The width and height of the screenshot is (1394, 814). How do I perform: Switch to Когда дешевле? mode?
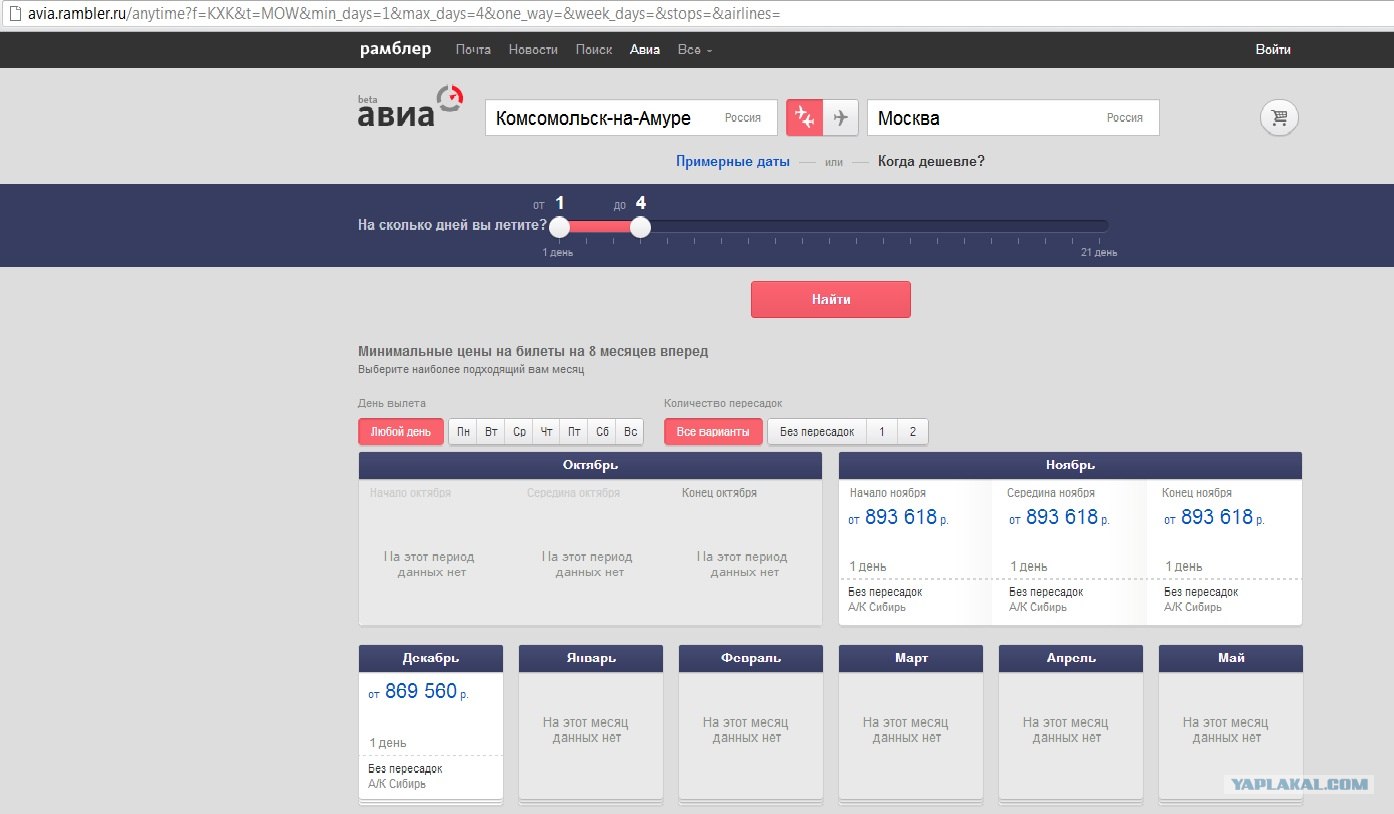pos(931,161)
